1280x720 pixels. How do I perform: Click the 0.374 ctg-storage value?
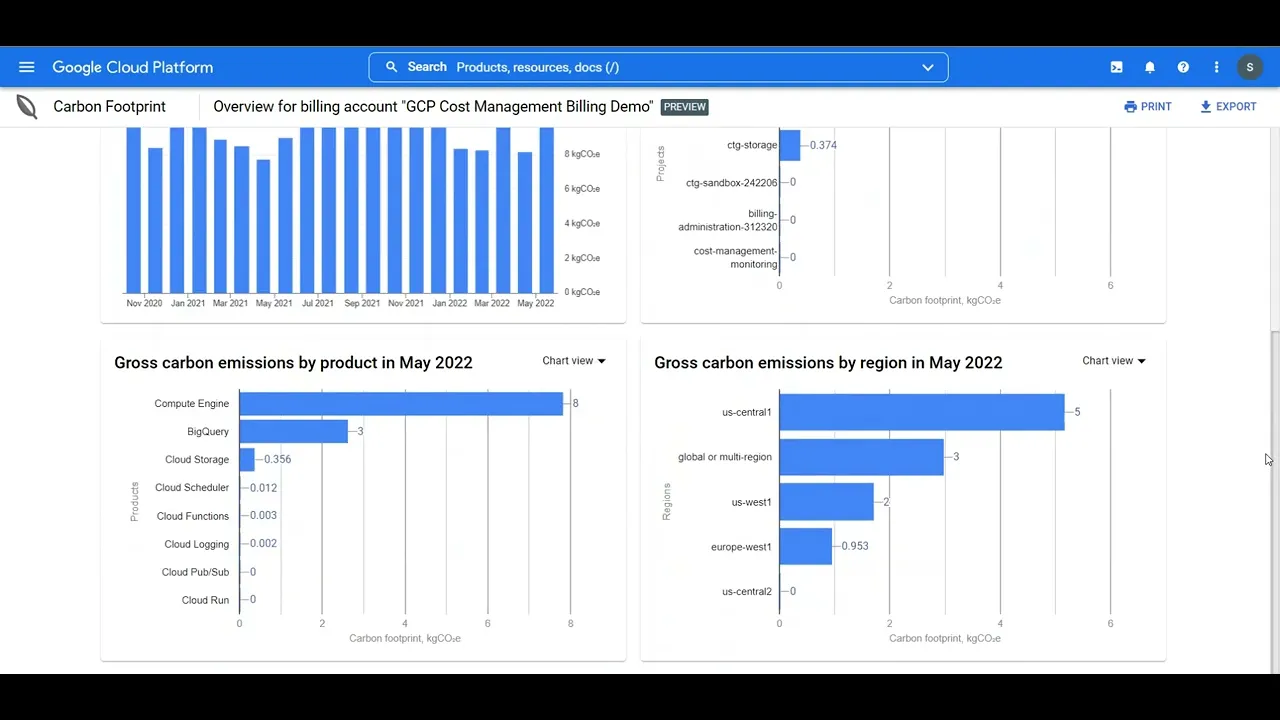coord(824,145)
